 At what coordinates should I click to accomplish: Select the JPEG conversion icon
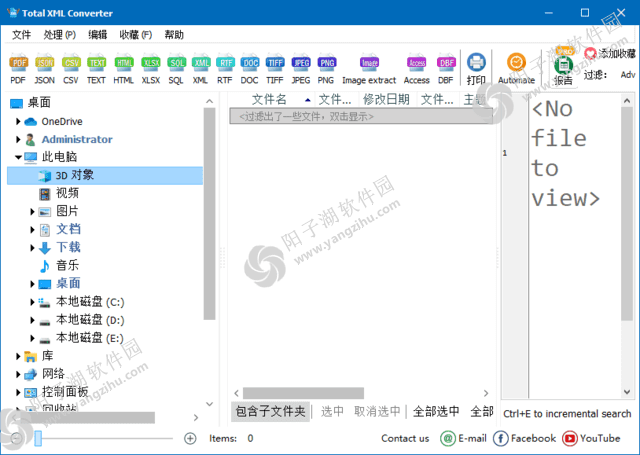[x=301, y=69]
